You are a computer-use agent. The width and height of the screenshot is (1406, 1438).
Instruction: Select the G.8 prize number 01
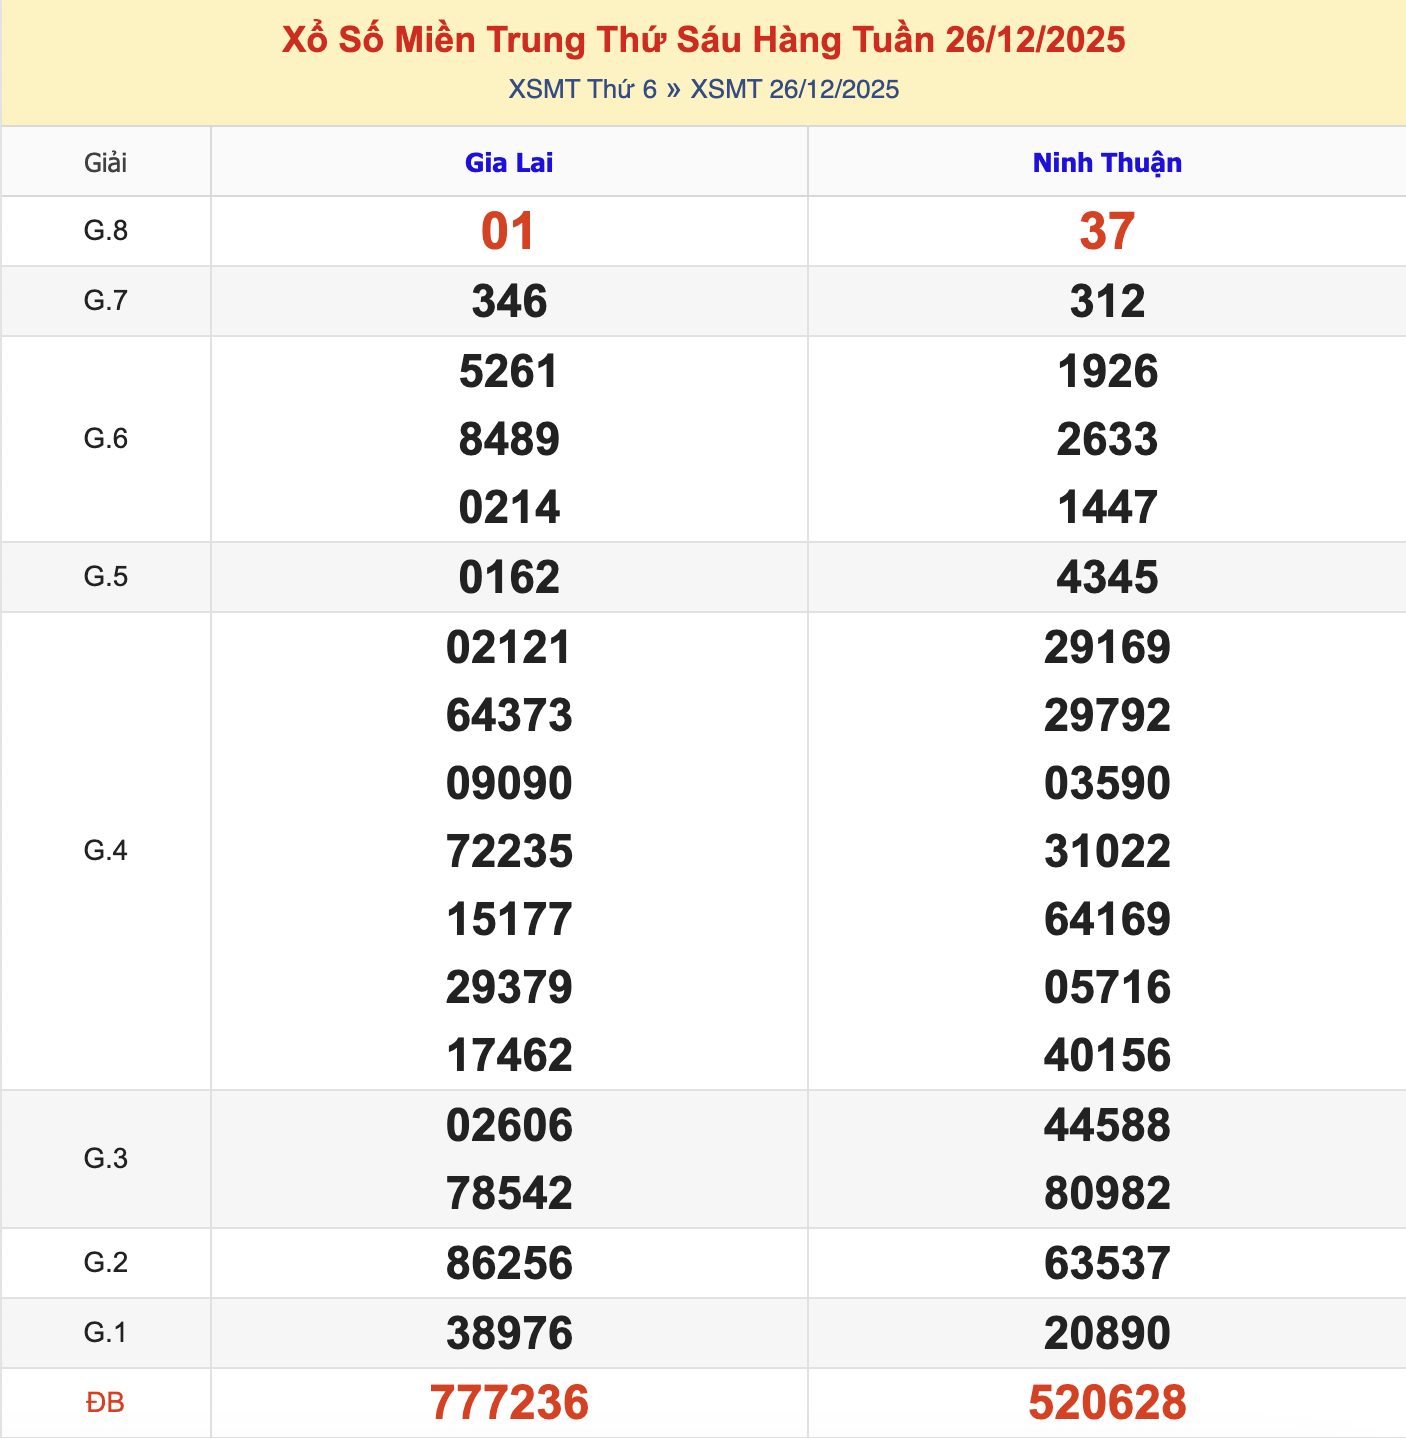508,230
